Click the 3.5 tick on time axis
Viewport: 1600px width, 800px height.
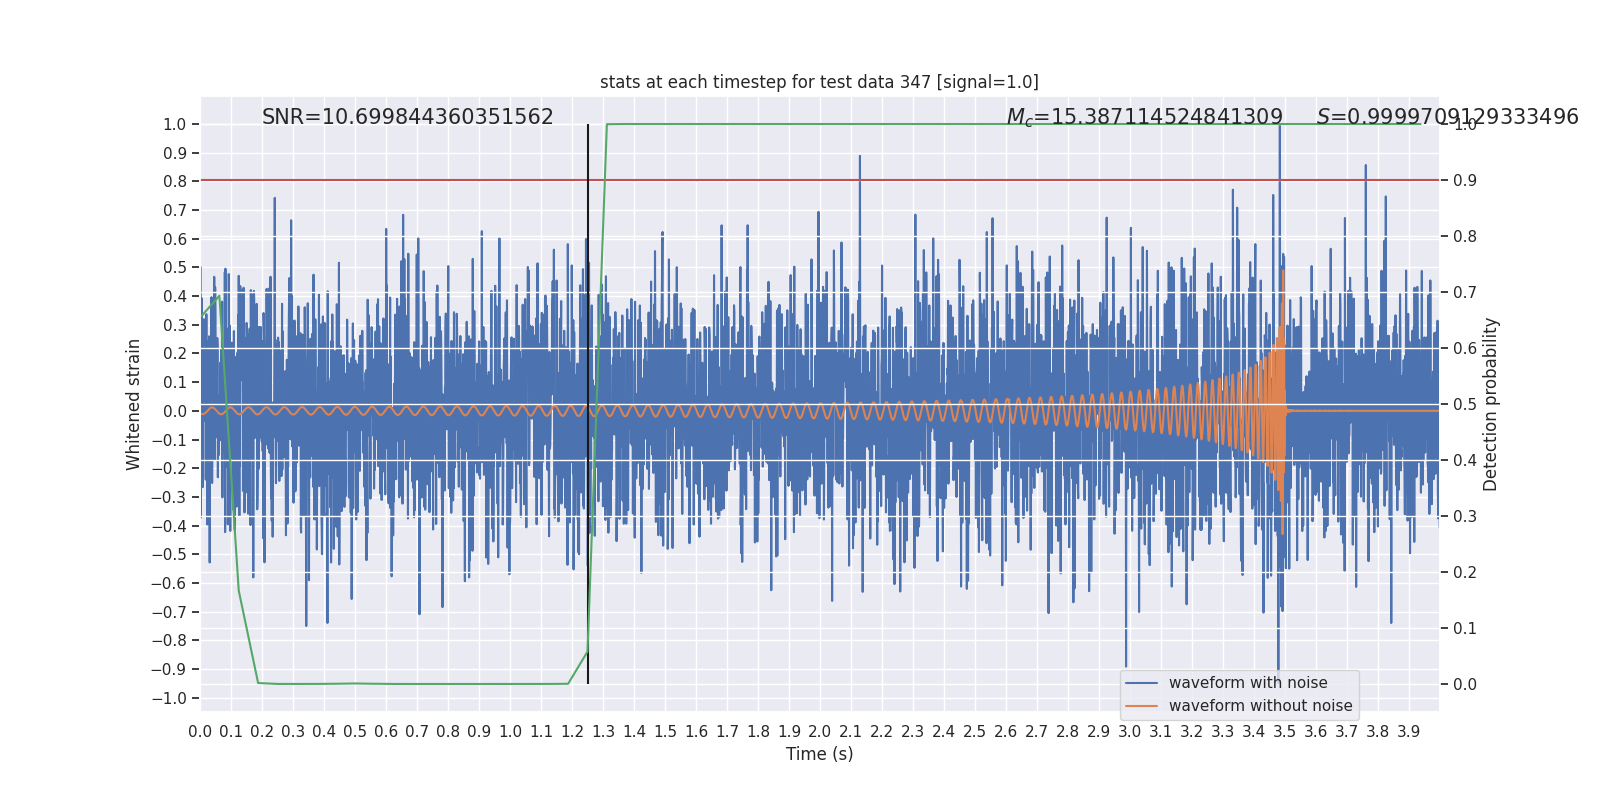click(x=1285, y=732)
